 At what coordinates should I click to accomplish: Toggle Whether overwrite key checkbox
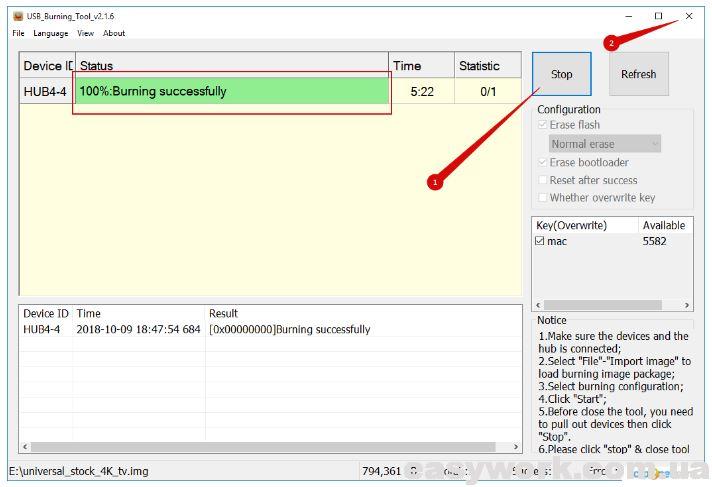coord(543,198)
